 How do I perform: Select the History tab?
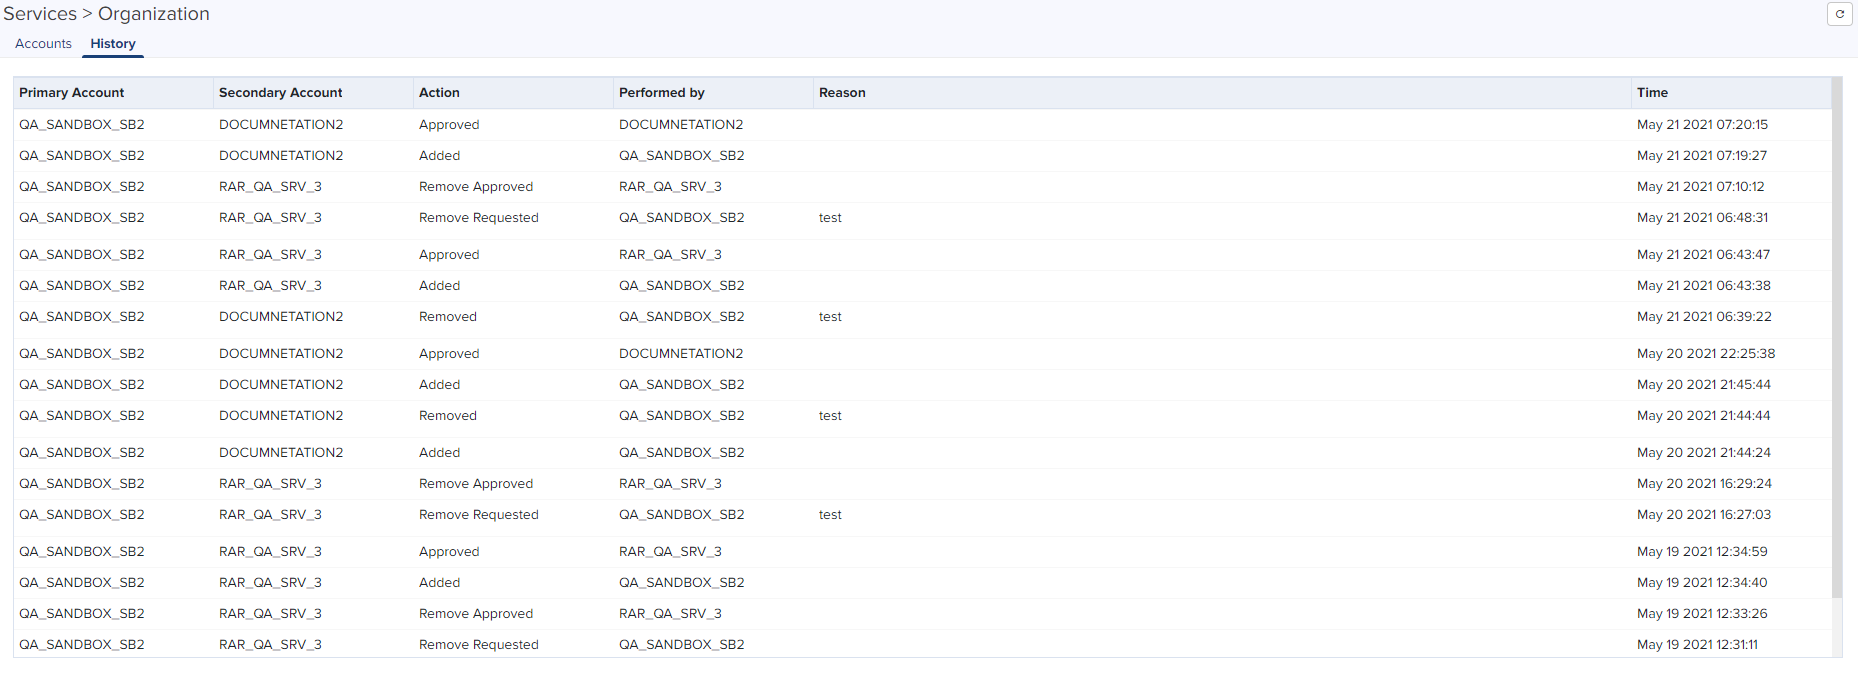coord(113,44)
